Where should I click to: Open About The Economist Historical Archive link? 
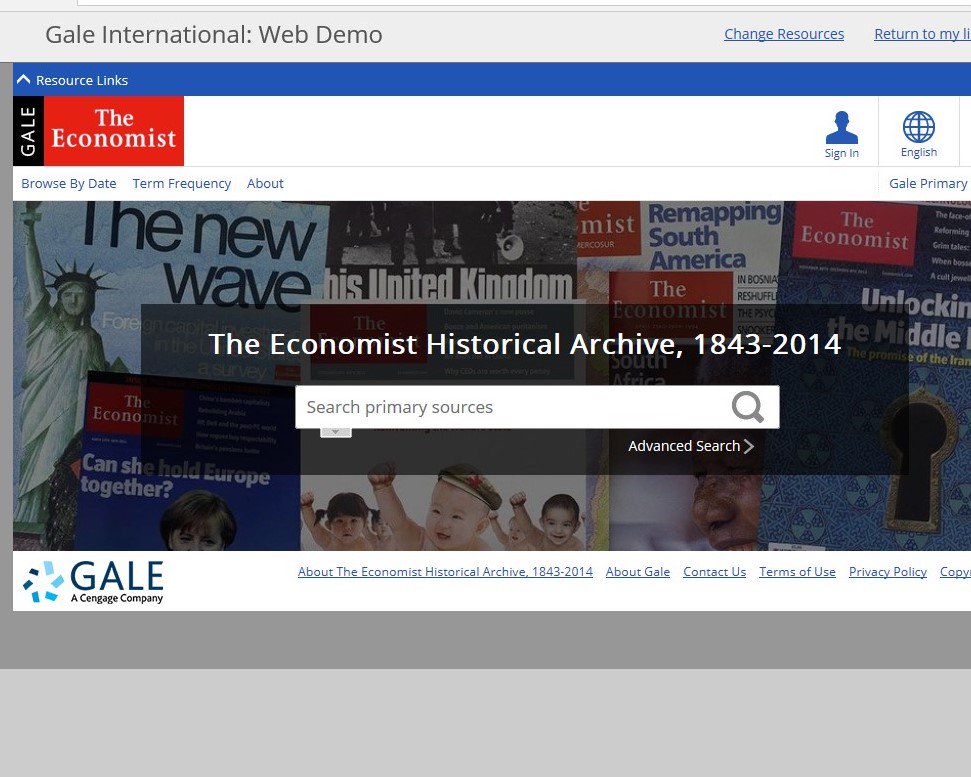click(x=445, y=571)
